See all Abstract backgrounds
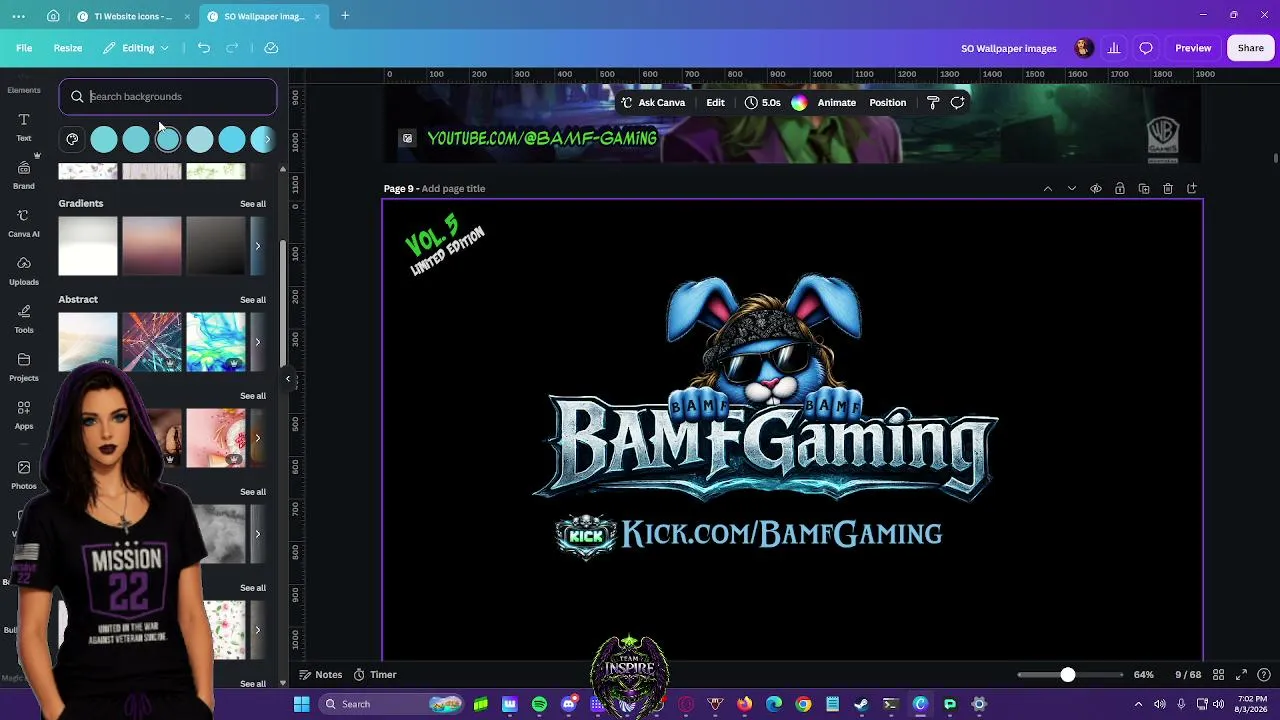 tap(253, 300)
